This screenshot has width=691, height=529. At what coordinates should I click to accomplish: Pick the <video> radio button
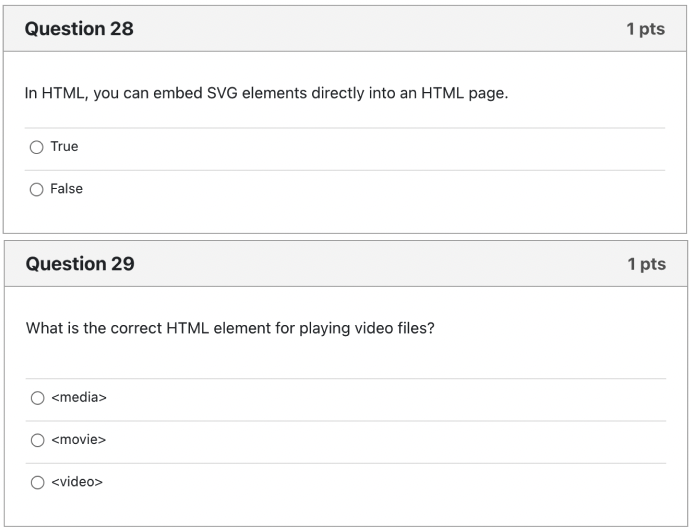(37, 482)
